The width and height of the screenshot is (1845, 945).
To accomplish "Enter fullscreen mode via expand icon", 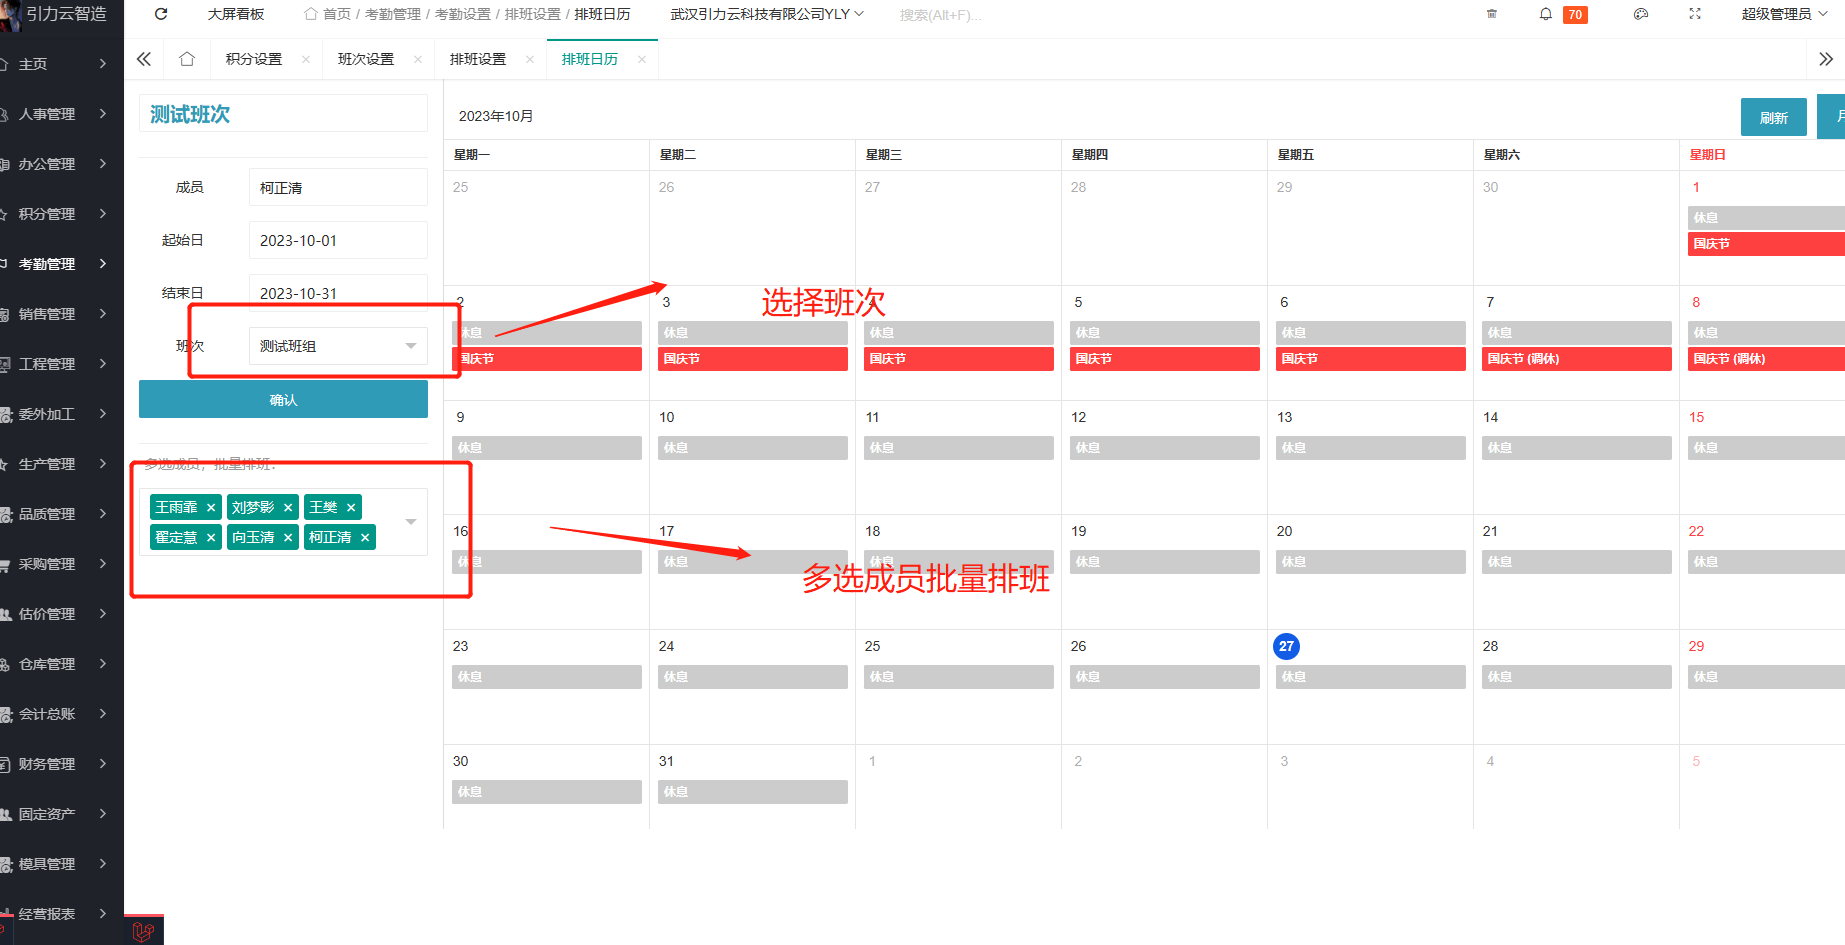I will 1695,14.
